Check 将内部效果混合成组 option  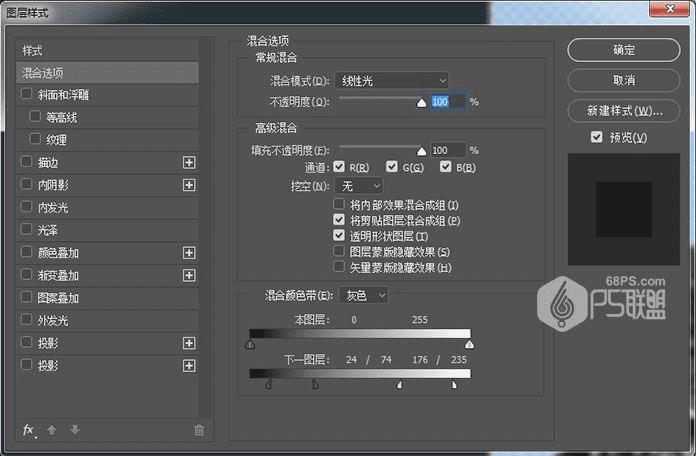[339, 204]
